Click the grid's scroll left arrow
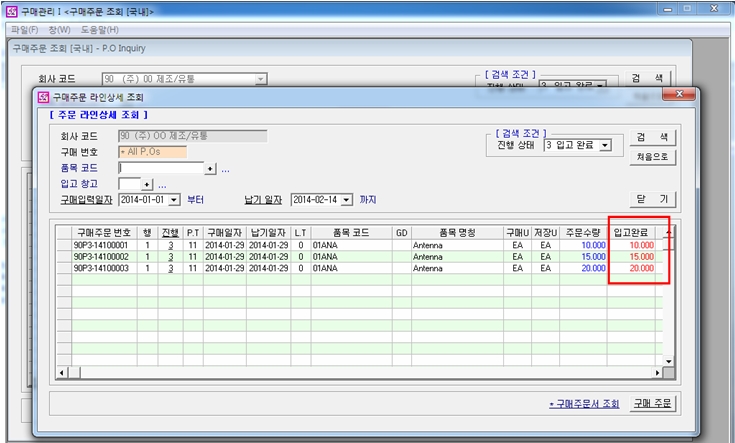The image size is (735, 443). coord(62,373)
